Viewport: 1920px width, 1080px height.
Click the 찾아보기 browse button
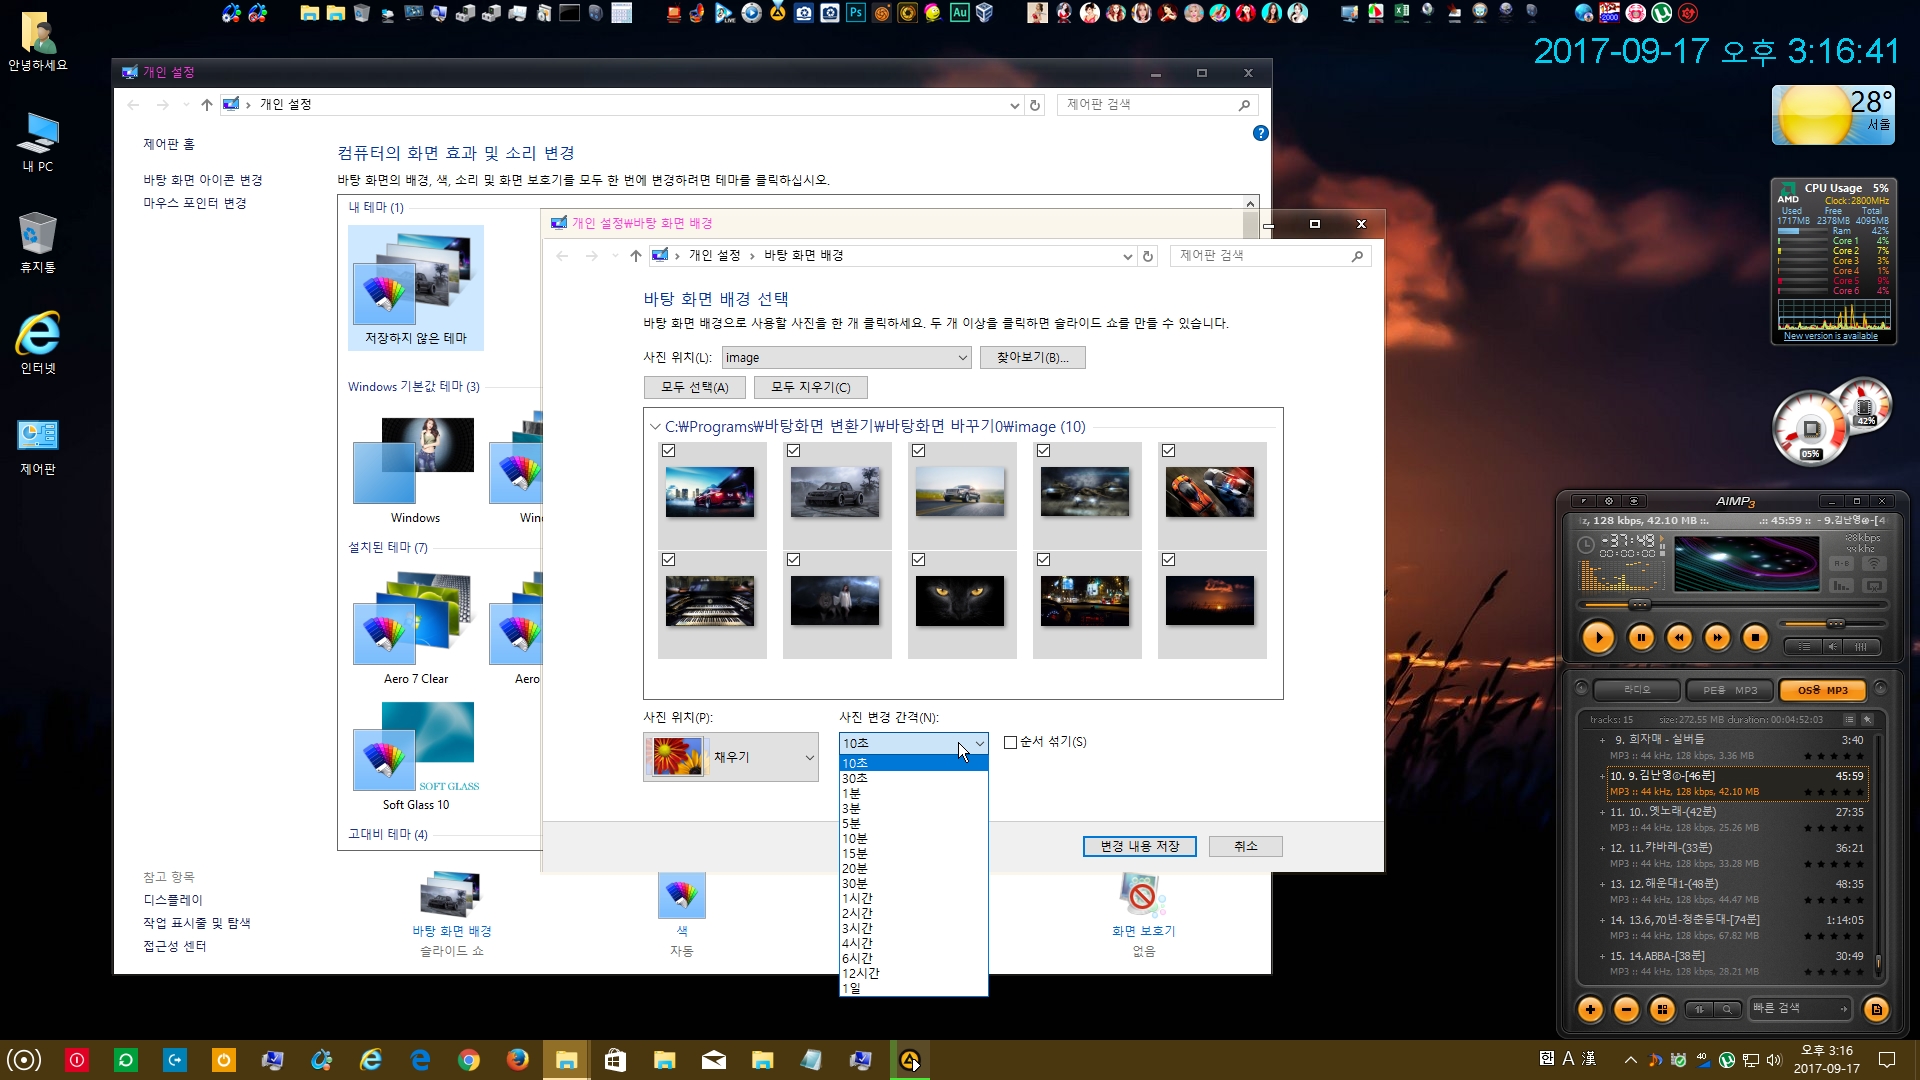[x=1032, y=358]
